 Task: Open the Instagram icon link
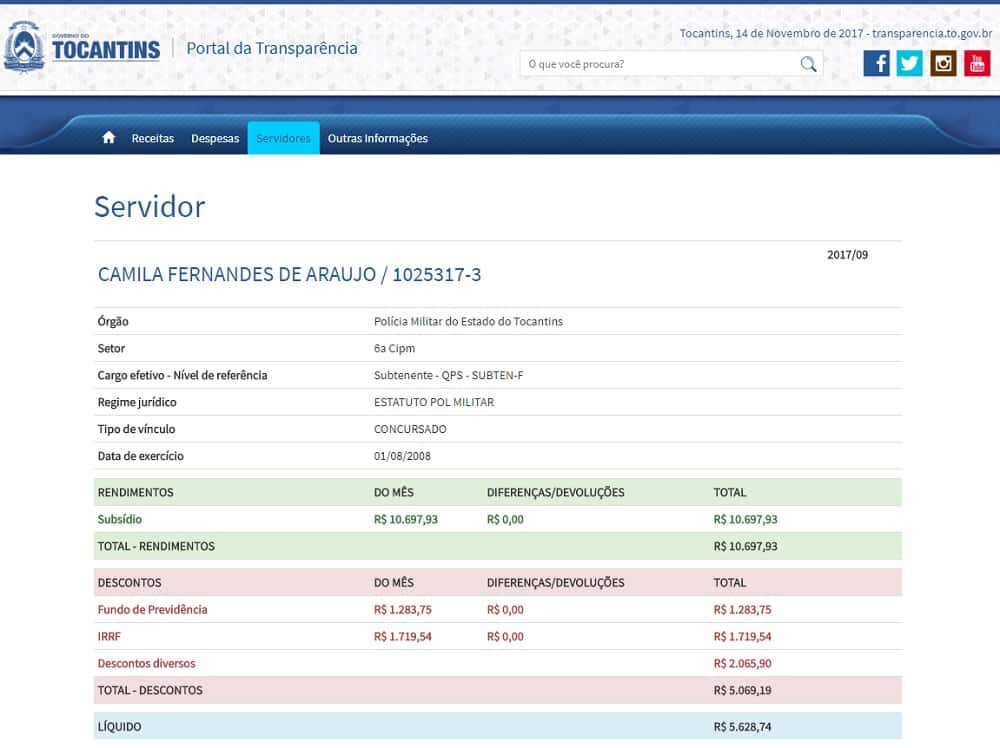943,64
